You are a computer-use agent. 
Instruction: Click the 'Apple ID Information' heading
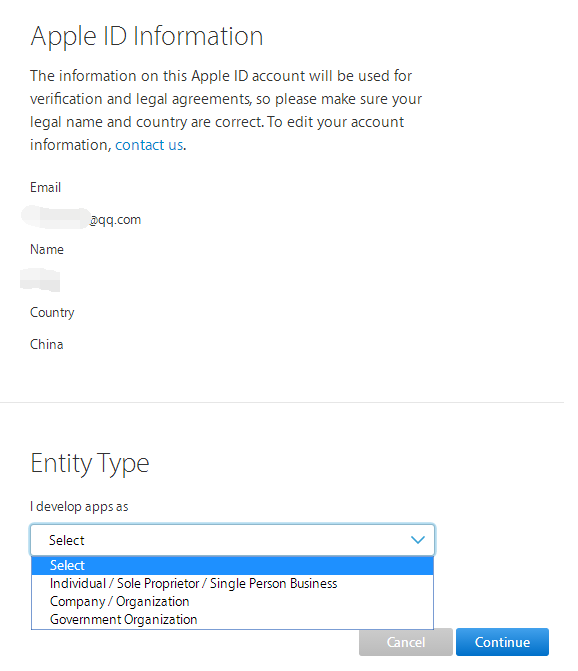(x=147, y=36)
